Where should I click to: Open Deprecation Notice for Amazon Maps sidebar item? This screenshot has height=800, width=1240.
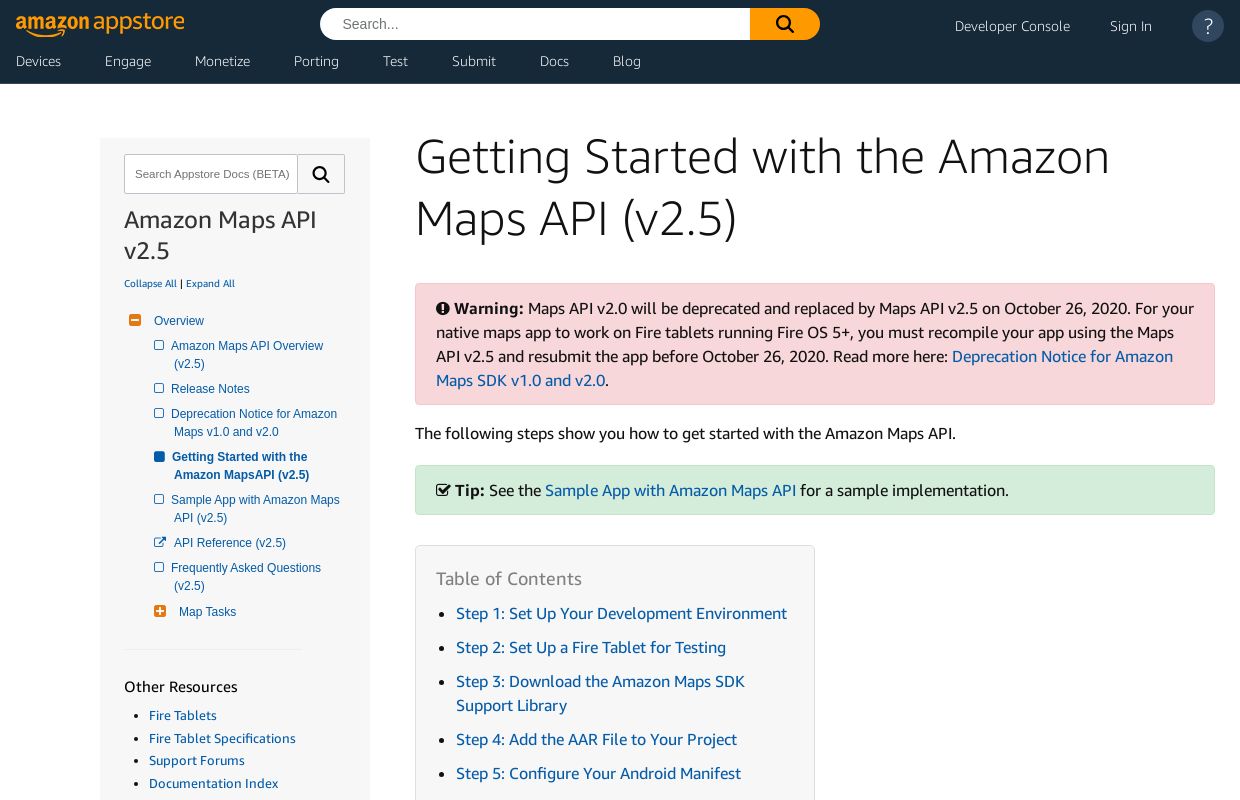(254, 423)
